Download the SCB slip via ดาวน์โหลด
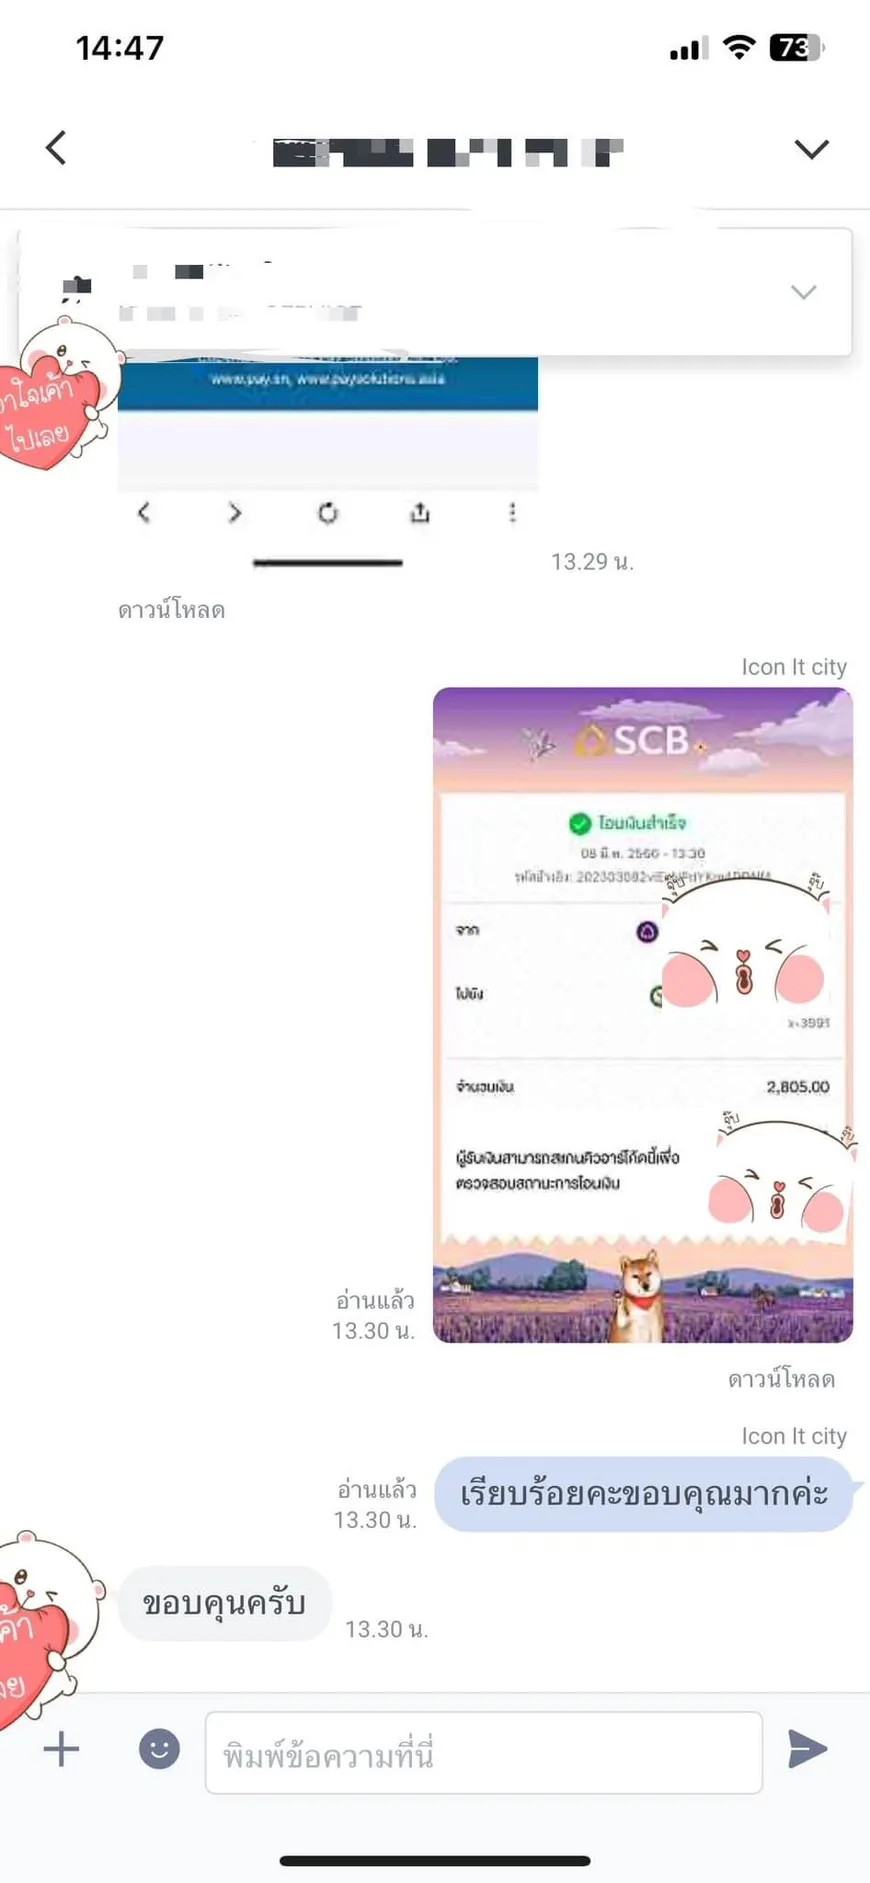 [x=781, y=1379]
